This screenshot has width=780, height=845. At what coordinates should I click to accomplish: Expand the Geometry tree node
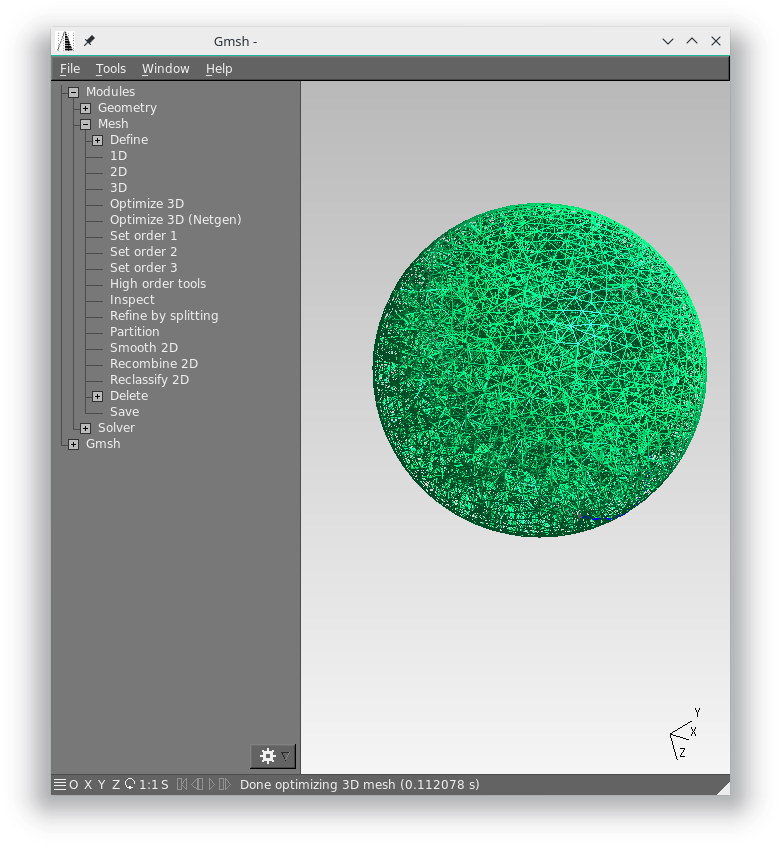[x=86, y=108]
